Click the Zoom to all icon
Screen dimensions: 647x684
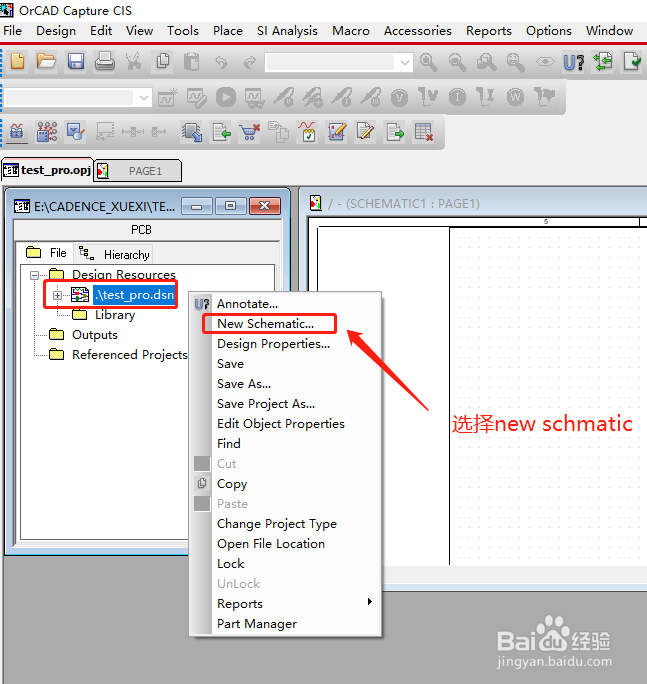pyautogui.click(x=515, y=62)
